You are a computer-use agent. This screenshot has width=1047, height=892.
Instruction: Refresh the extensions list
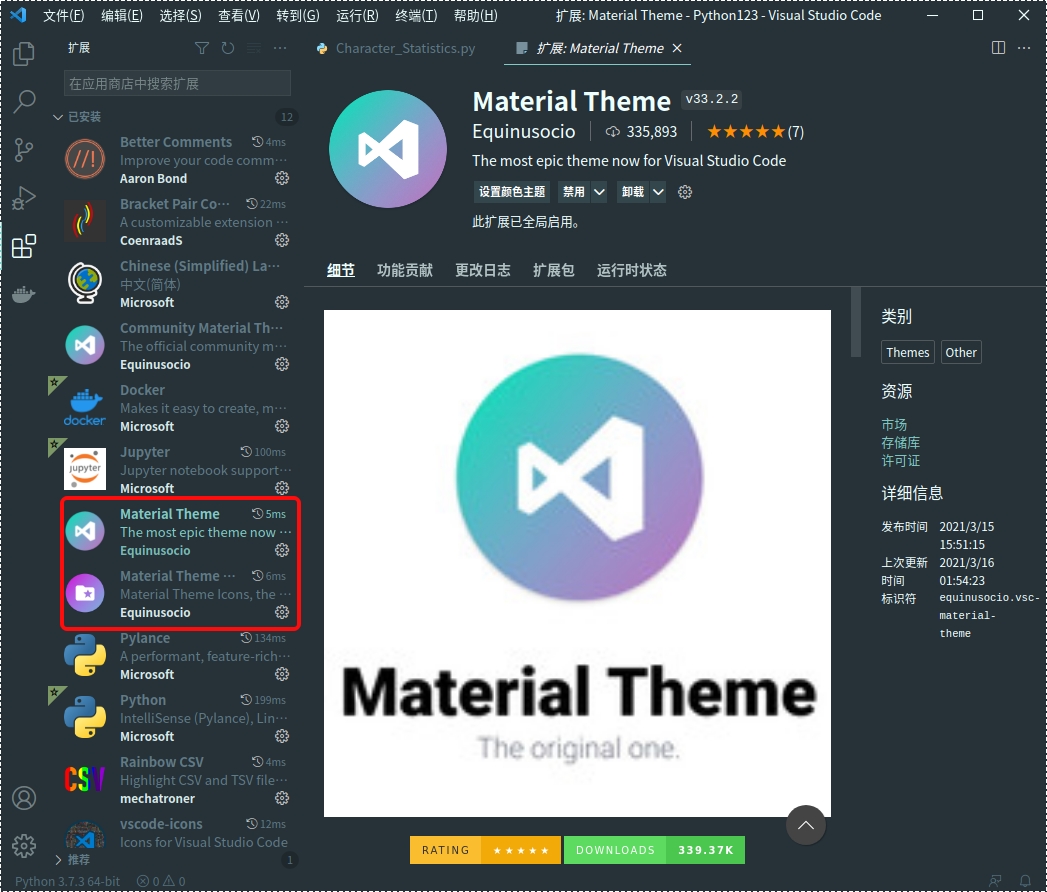tap(228, 48)
